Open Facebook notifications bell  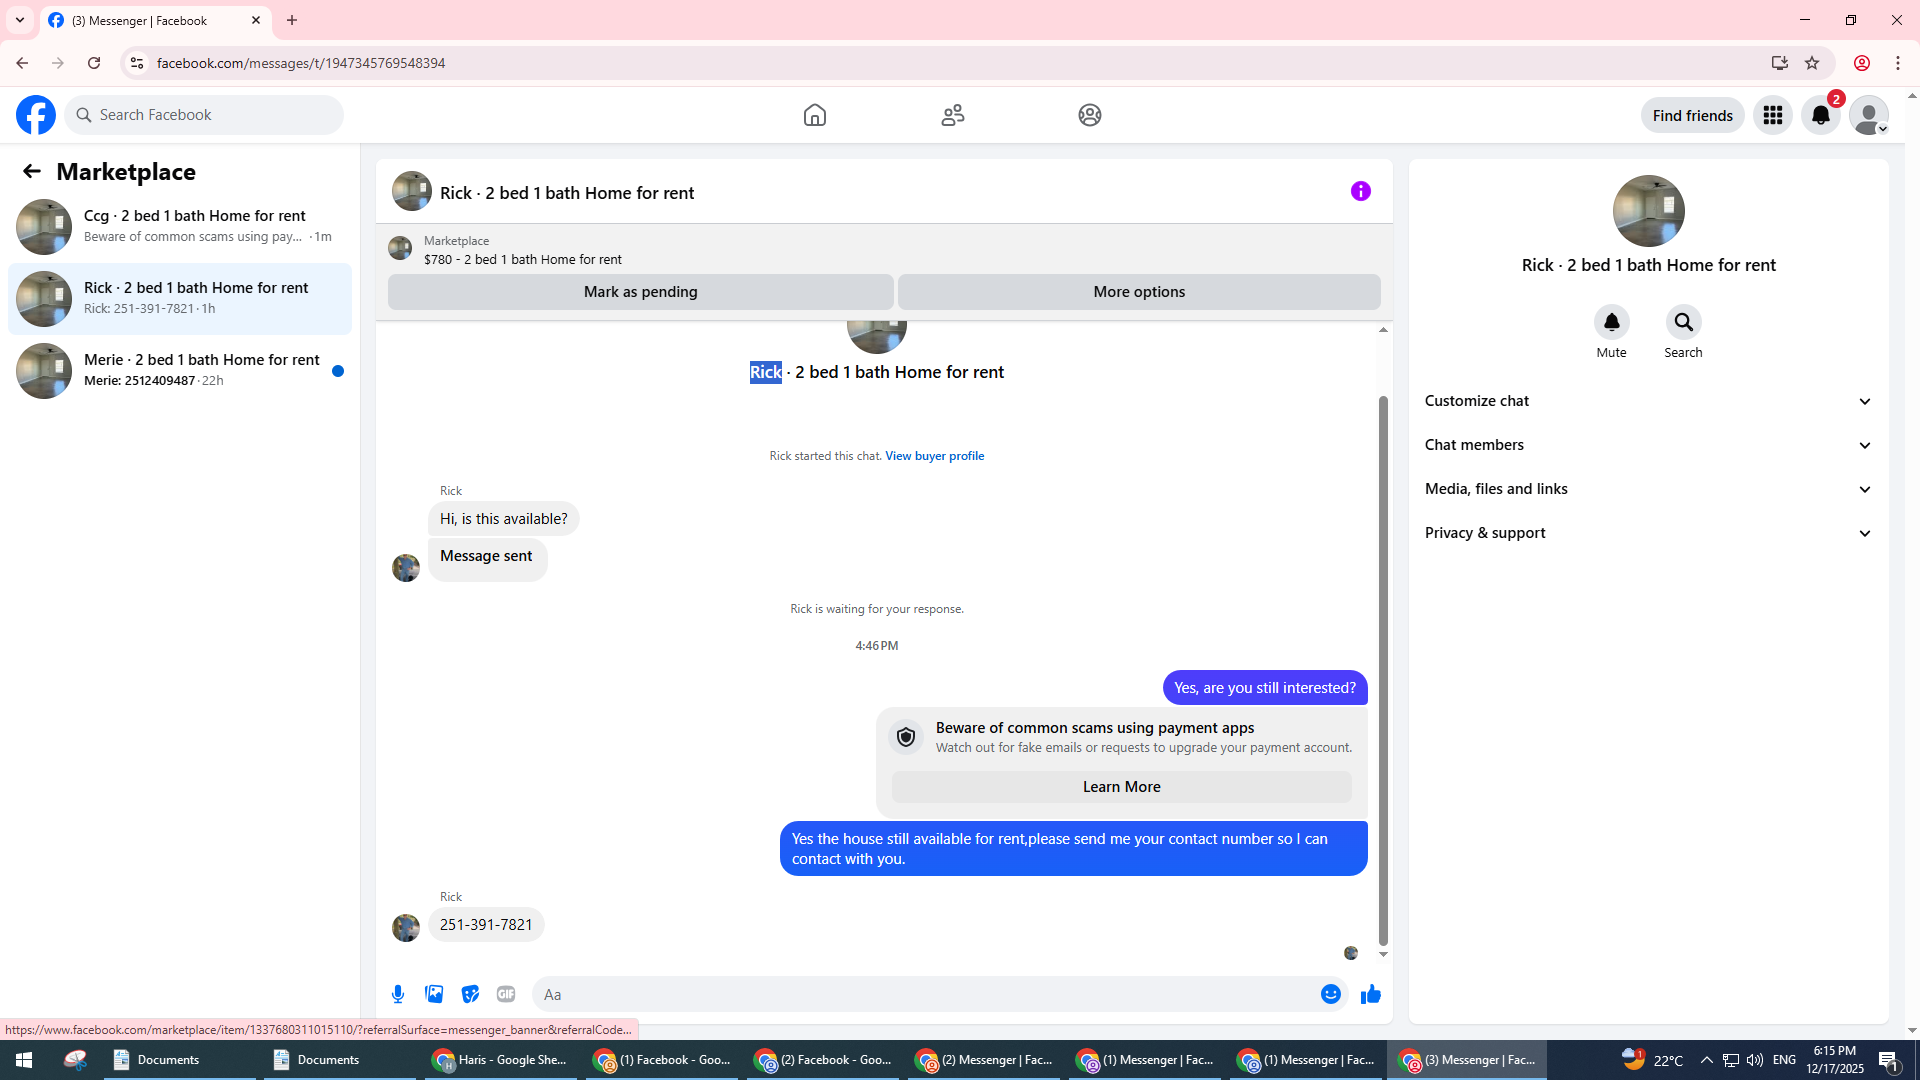click(x=1820, y=115)
